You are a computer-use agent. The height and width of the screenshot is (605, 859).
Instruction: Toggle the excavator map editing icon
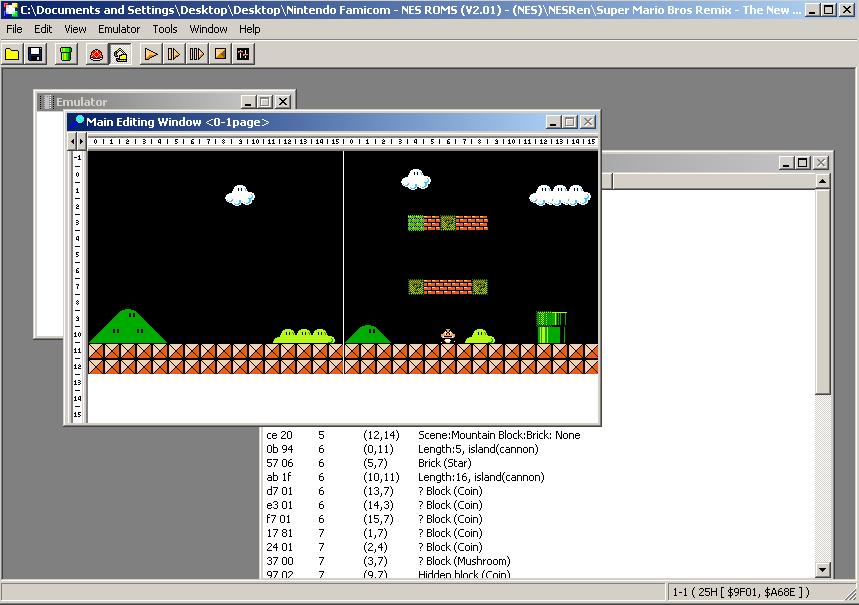pyautogui.click(x=120, y=54)
